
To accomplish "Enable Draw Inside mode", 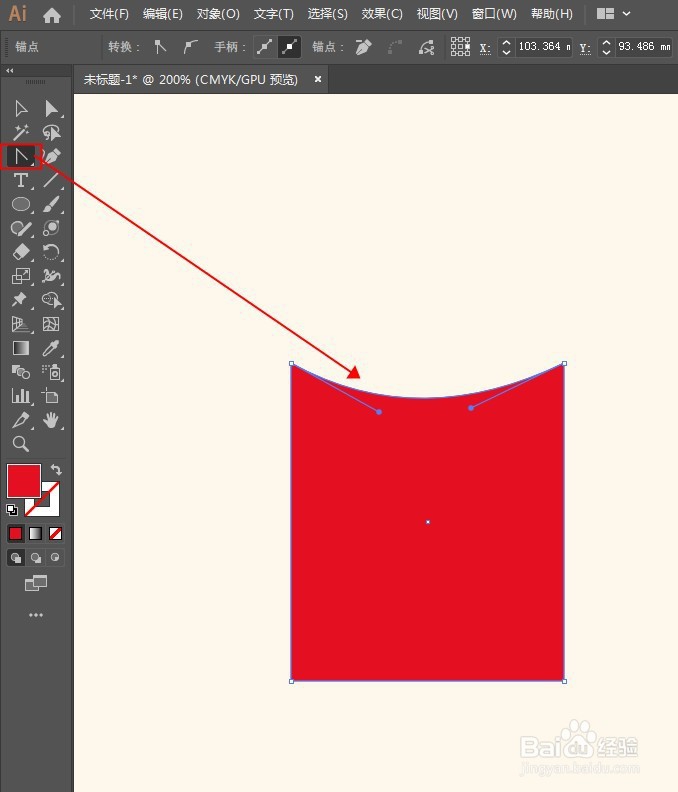I will [x=55, y=558].
